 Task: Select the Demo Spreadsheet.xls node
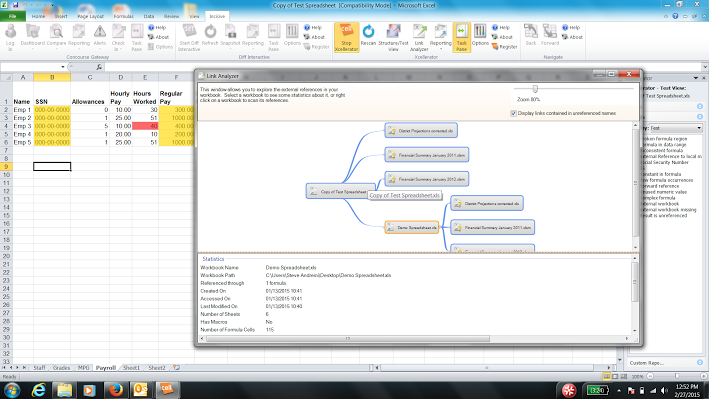coord(412,228)
